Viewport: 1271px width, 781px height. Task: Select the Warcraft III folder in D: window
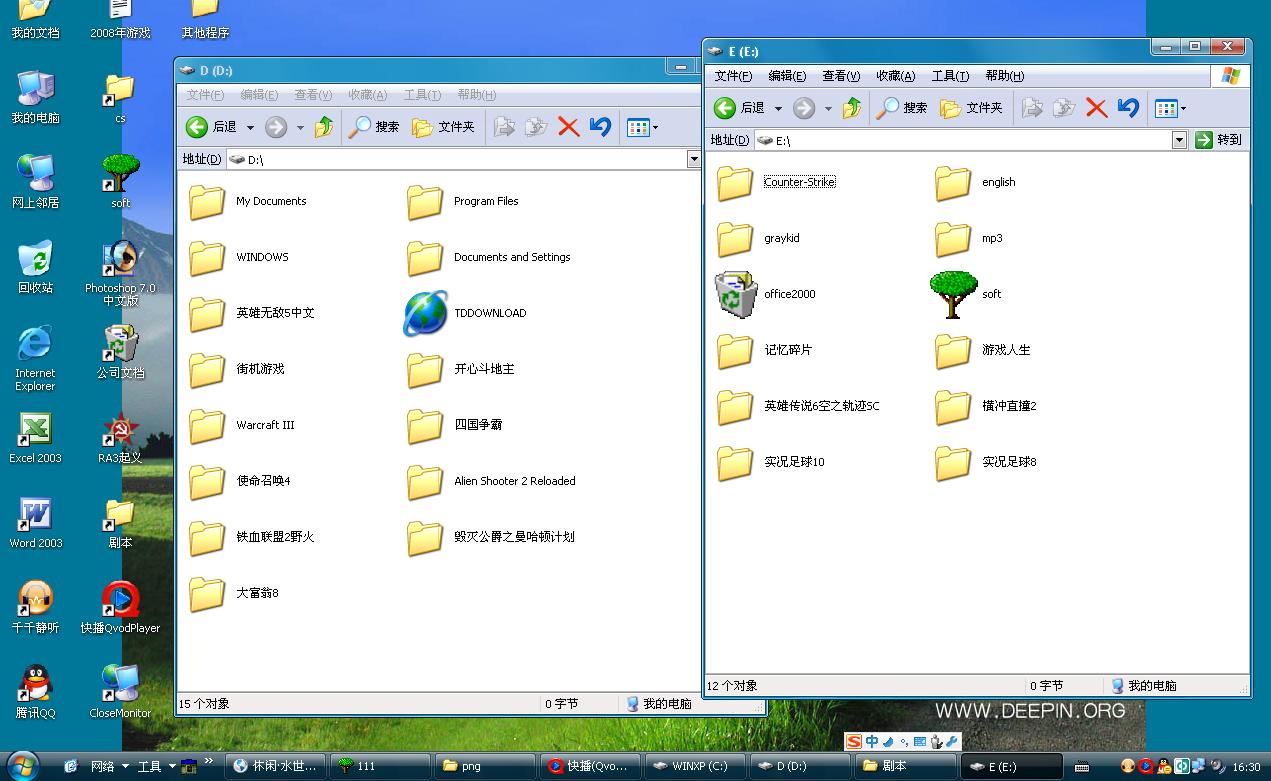(242, 425)
